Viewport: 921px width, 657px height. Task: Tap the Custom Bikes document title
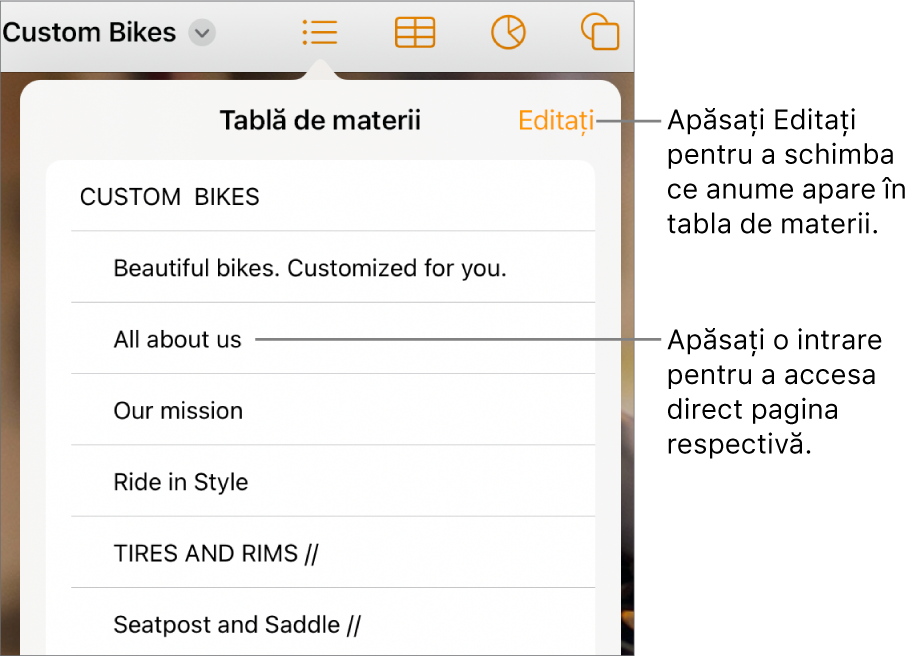pyautogui.click(x=89, y=32)
